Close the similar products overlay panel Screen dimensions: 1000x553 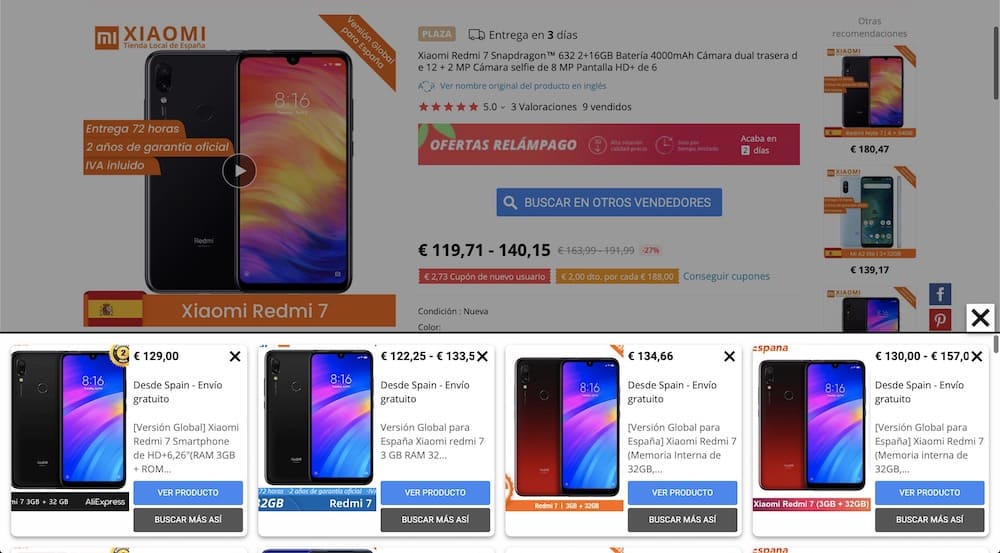980,317
